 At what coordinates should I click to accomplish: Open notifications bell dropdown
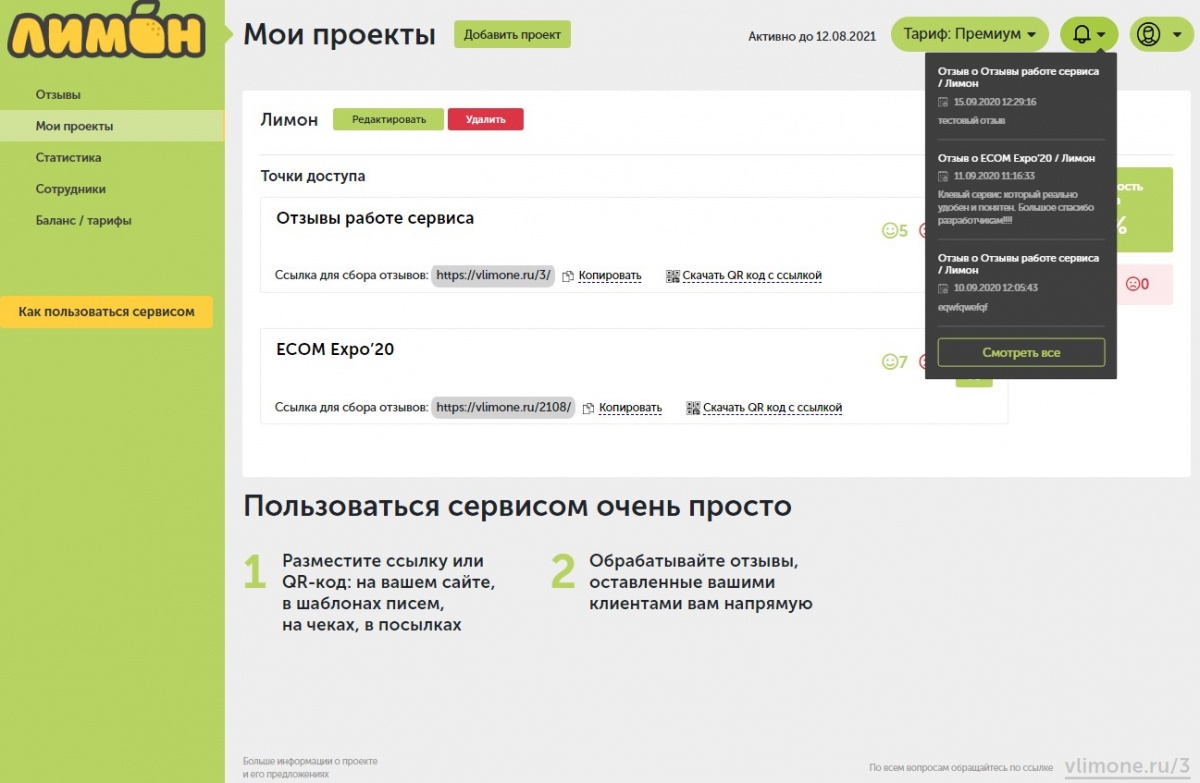pyautogui.click(x=1089, y=34)
